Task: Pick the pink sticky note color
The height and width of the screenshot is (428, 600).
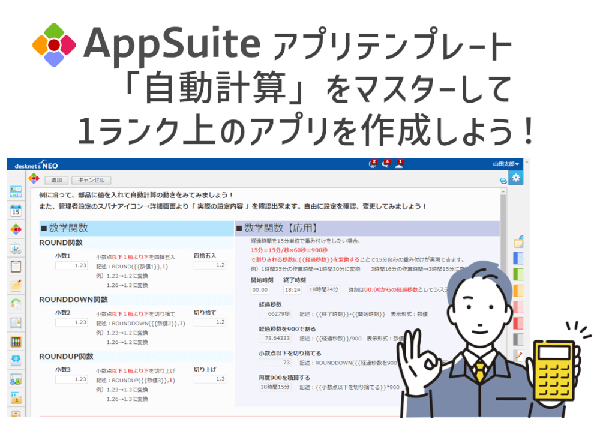Action: click(x=518, y=307)
